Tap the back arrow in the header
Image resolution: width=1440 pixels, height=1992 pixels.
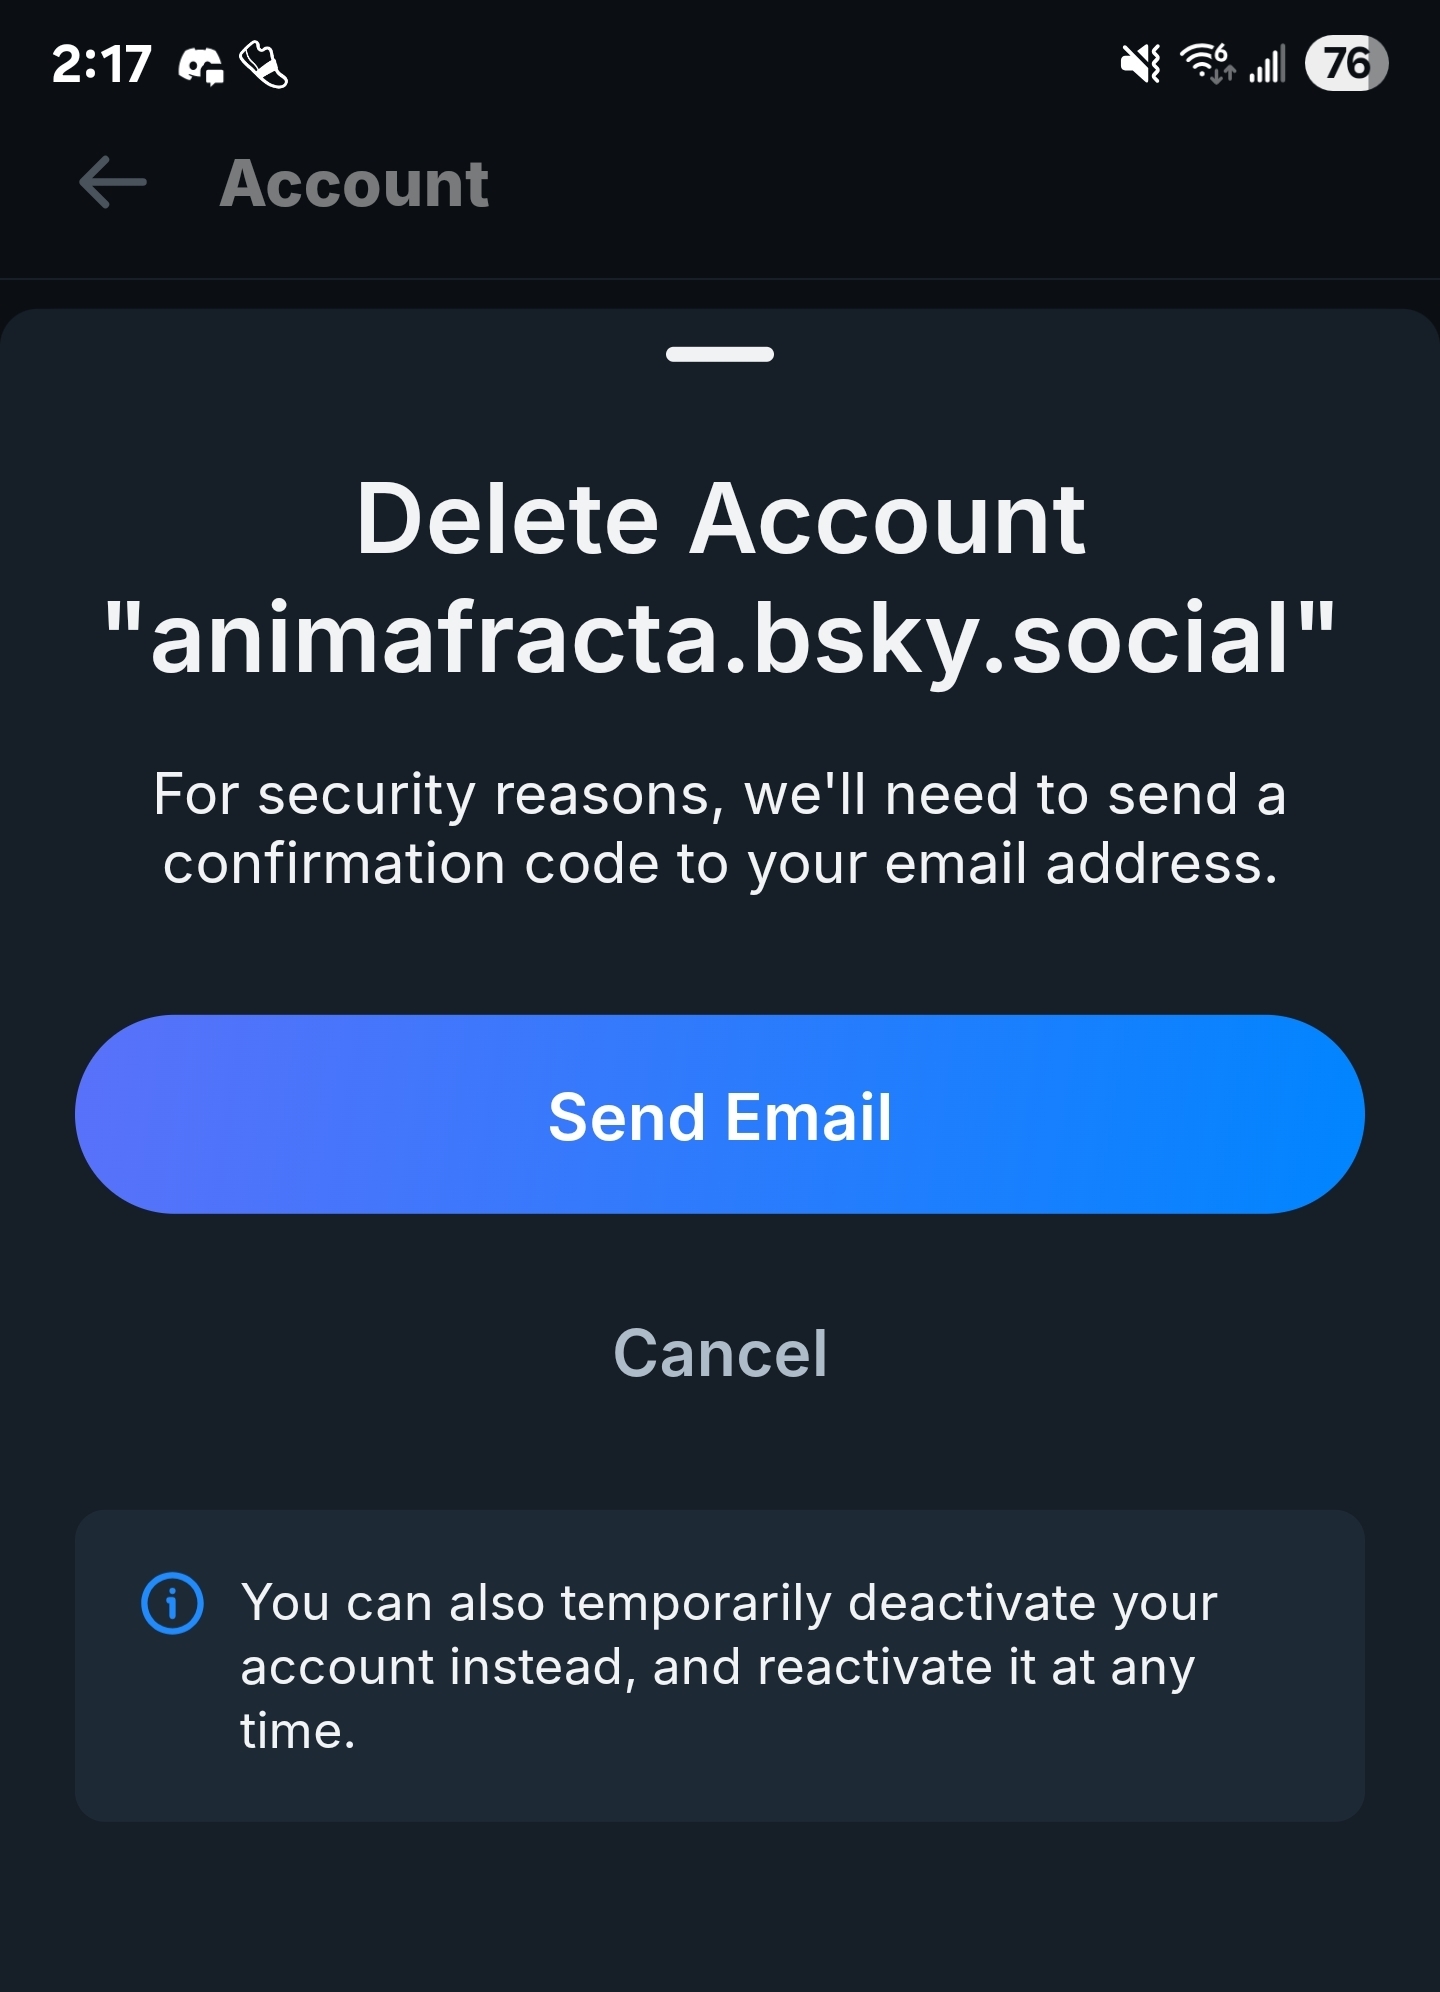coord(113,183)
